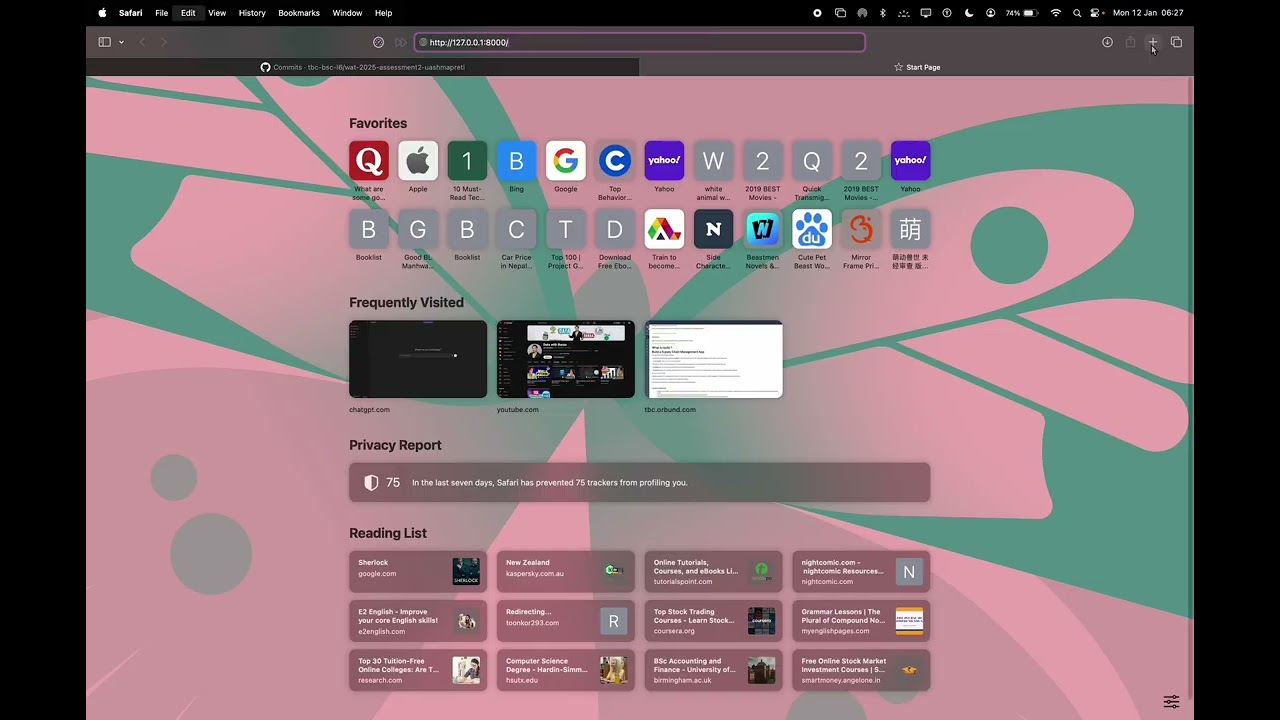Open the Edit menu
This screenshot has height=720, width=1280.
point(188,13)
